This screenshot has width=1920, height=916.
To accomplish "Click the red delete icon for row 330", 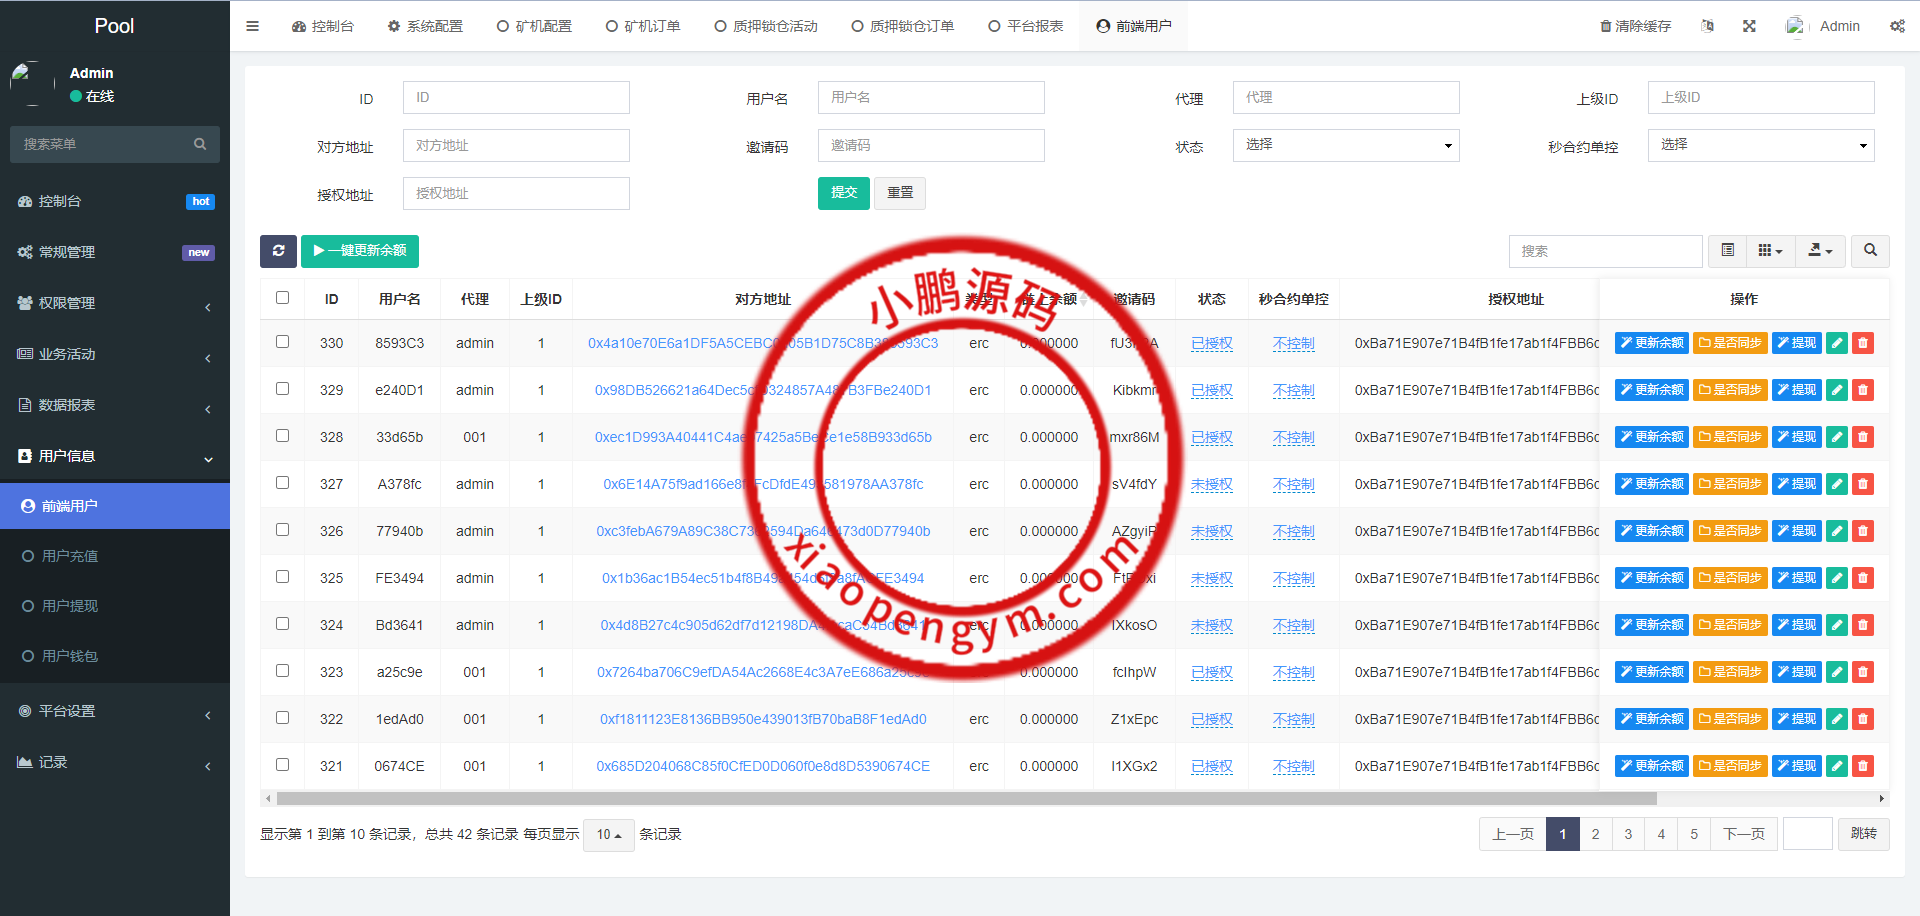I will (x=1862, y=343).
